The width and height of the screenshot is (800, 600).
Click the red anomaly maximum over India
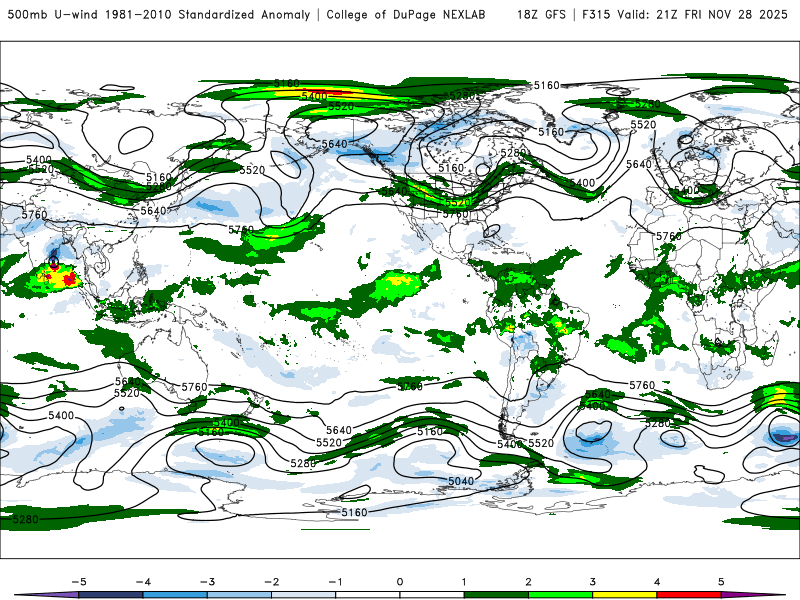[x=70, y=278]
